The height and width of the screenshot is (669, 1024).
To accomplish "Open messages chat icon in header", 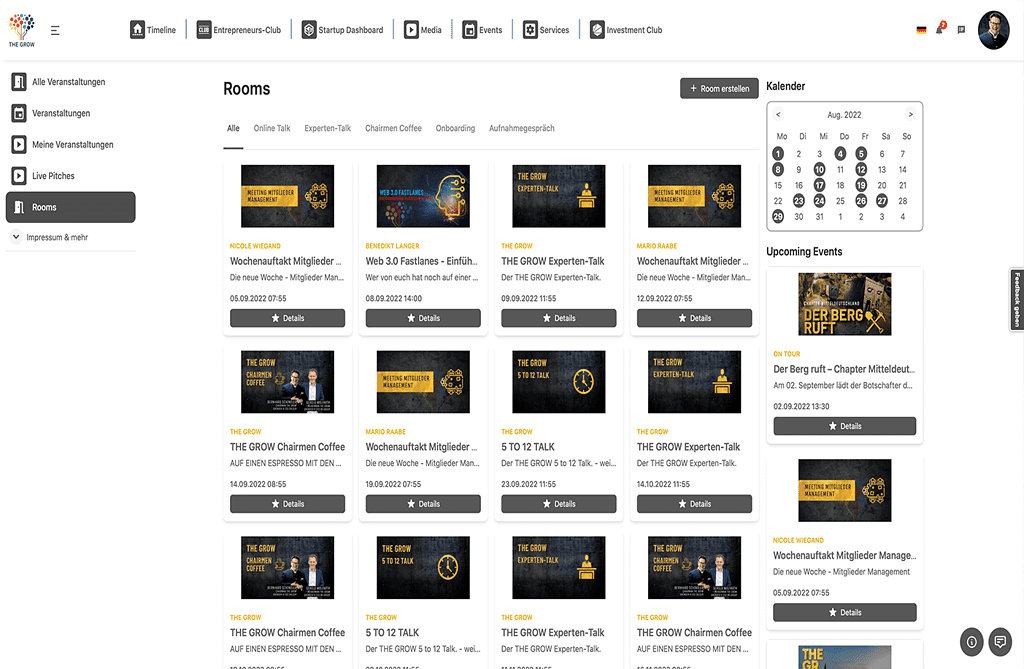I will [961, 30].
